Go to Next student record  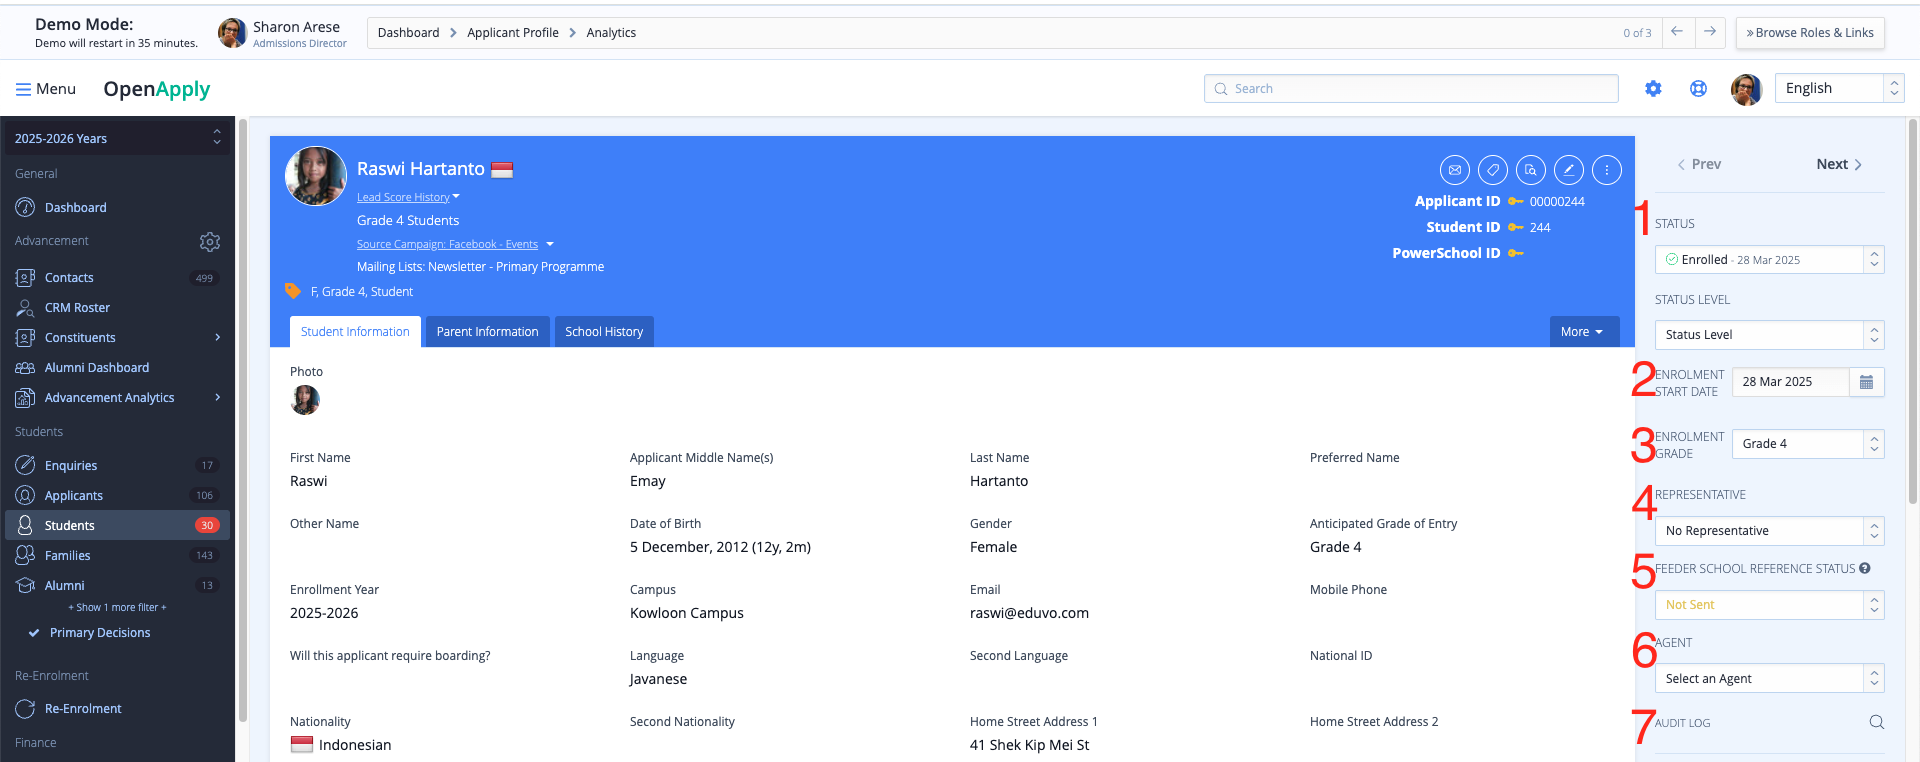tap(1838, 165)
